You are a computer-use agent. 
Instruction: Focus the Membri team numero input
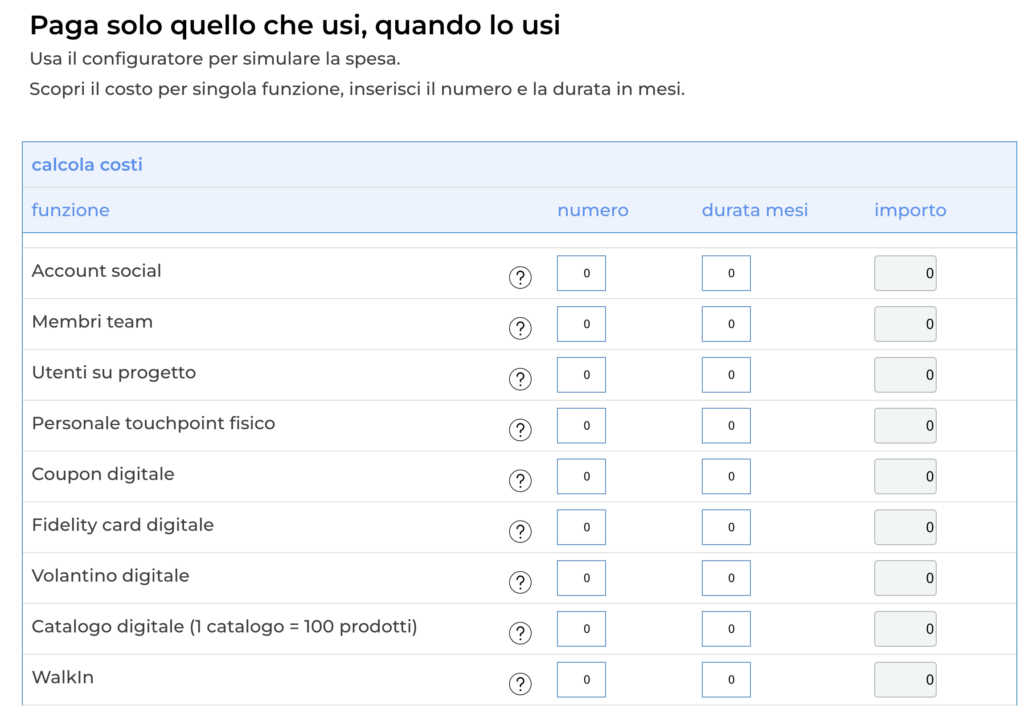(x=581, y=324)
